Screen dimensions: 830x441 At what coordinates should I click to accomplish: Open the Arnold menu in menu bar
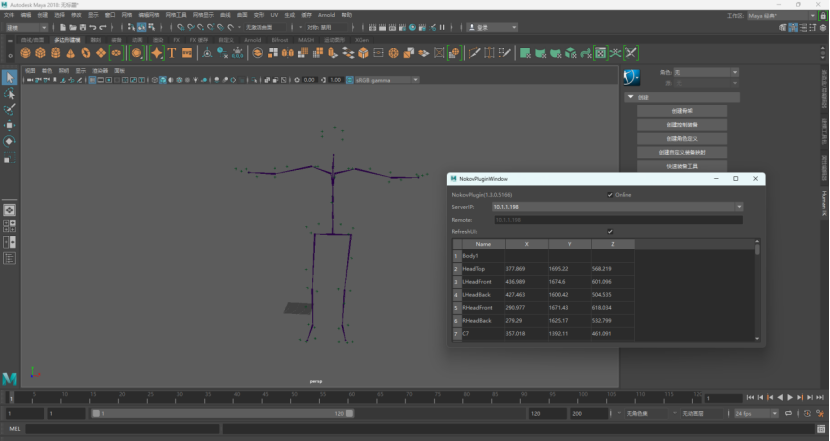pos(326,15)
